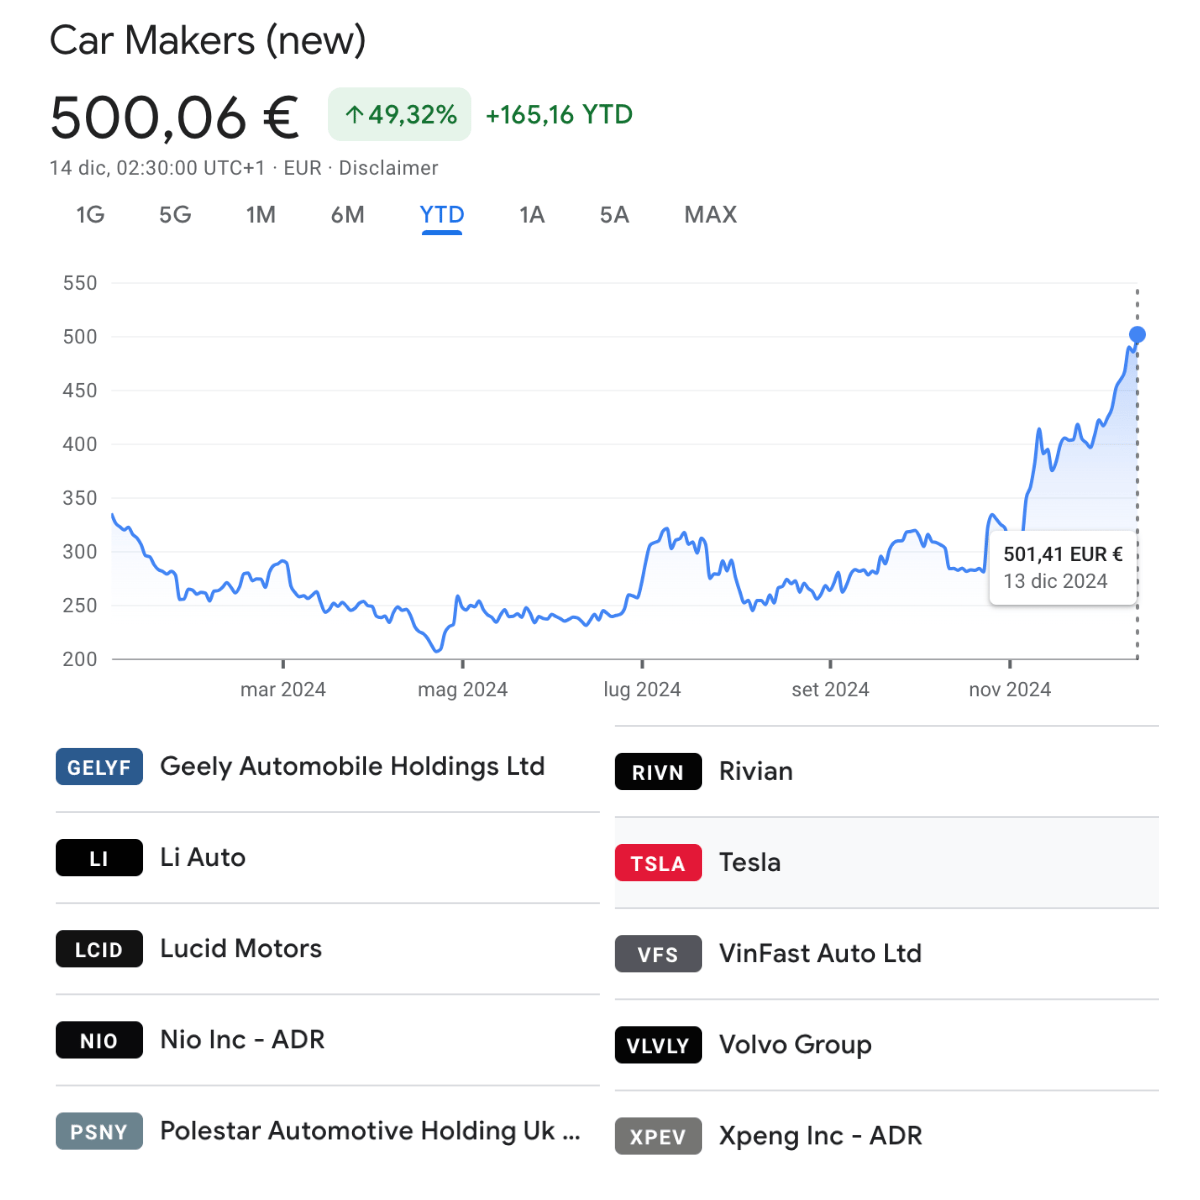Screen dimensions: 1200x1200
Task: Click the RIVN ticker badge
Action: click(x=658, y=772)
